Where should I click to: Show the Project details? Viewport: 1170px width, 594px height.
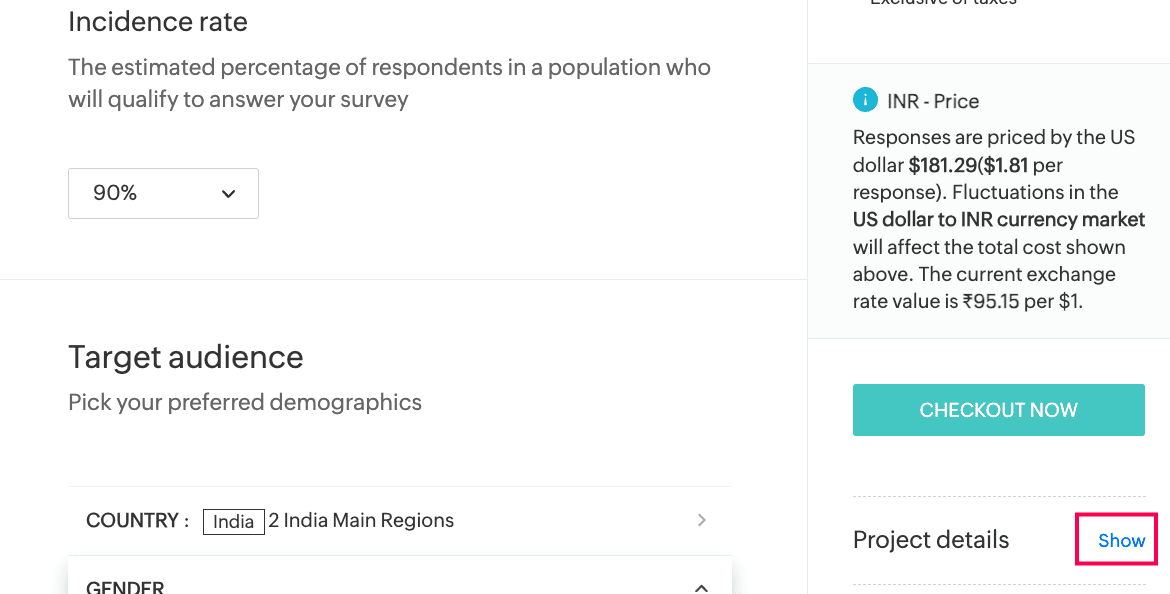[x=1121, y=540]
